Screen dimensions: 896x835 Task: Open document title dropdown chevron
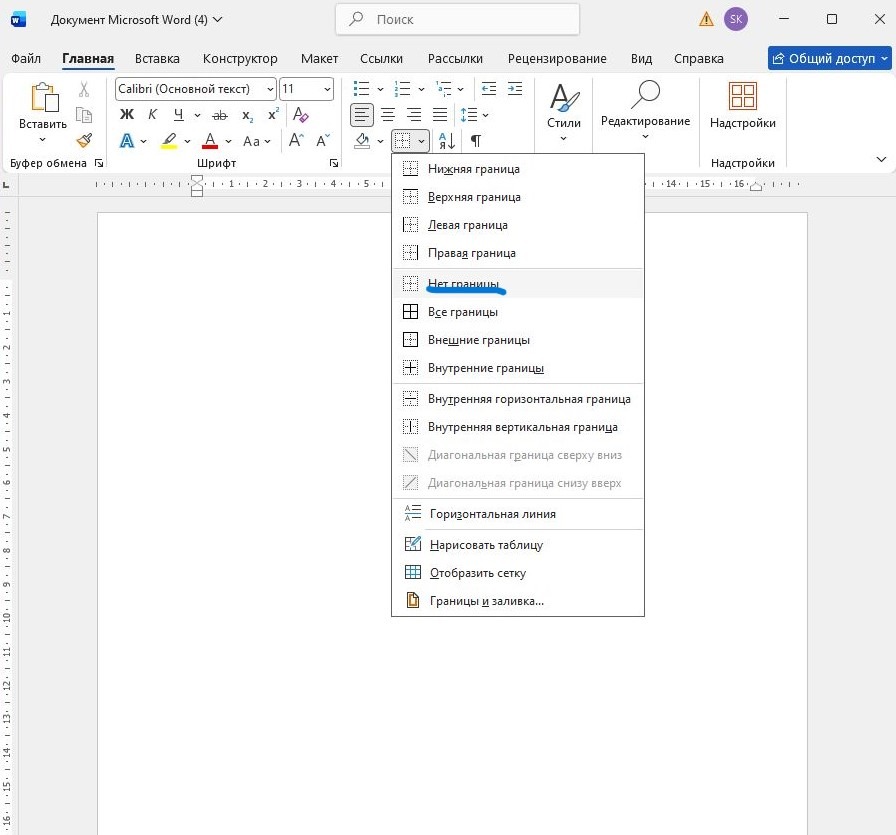point(218,19)
